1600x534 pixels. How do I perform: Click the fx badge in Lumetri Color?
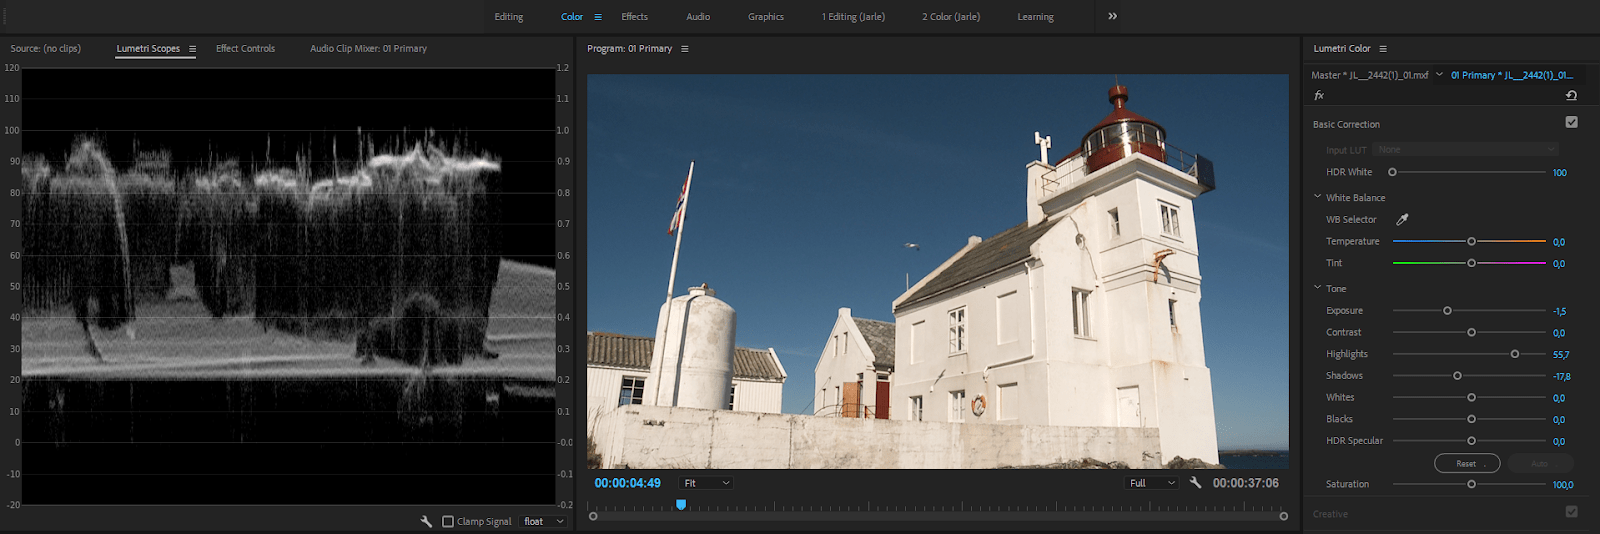(1319, 96)
